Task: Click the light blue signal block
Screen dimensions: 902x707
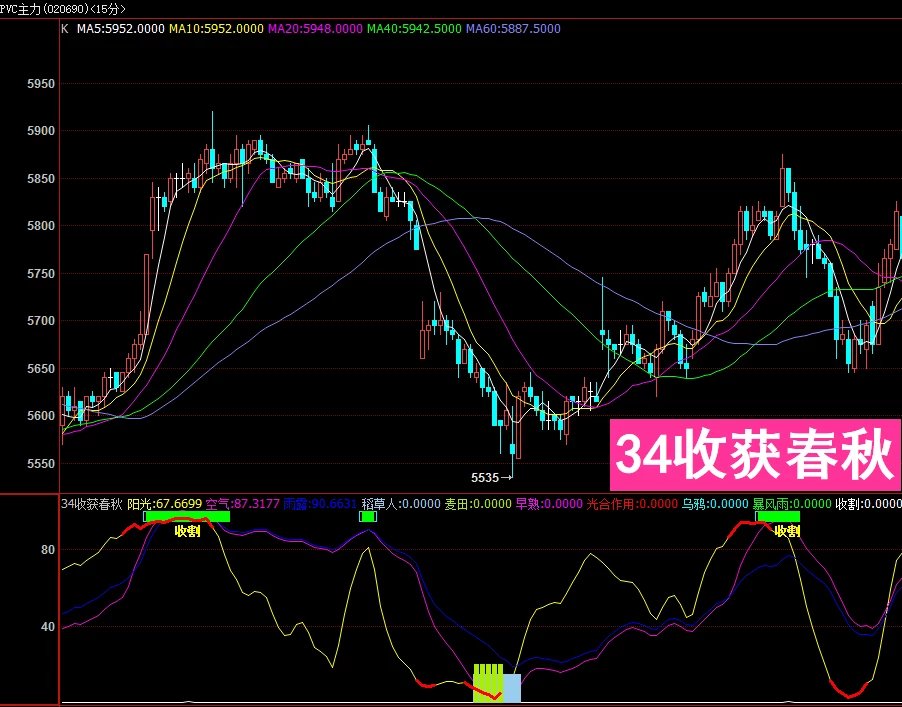Action: [511, 687]
